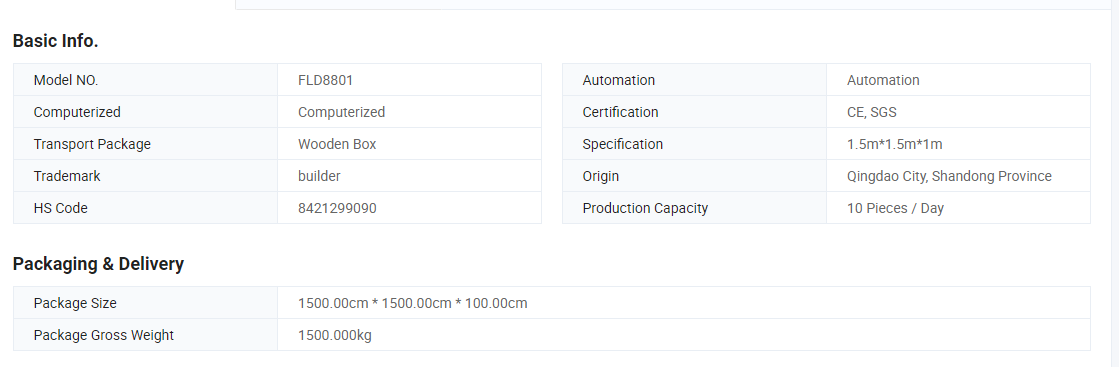Viewport: 1119px width, 367px height.
Task: Click the 1500.000kg gross weight value
Action: coord(335,336)
